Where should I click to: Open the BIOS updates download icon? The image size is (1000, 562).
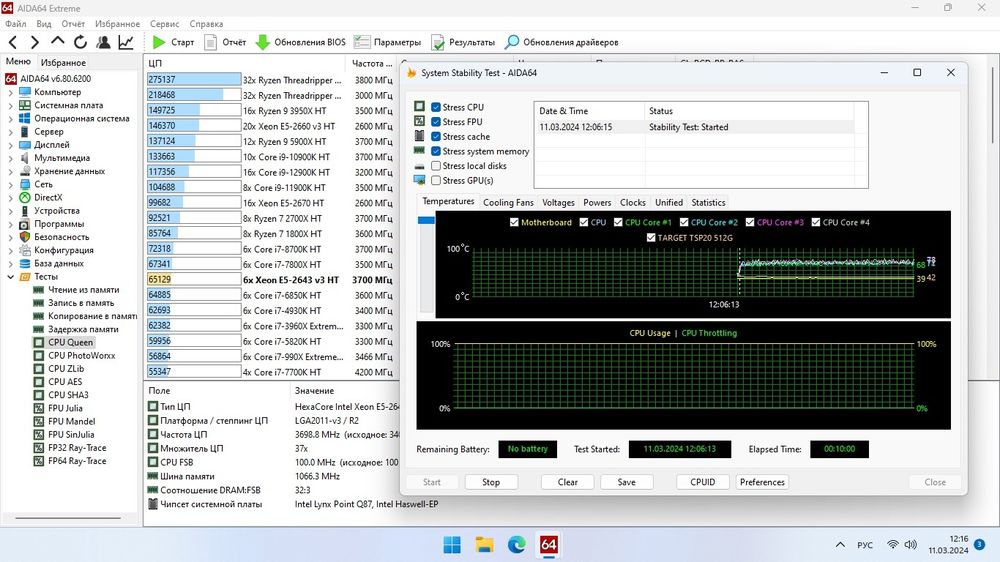(x=262, y=42)
